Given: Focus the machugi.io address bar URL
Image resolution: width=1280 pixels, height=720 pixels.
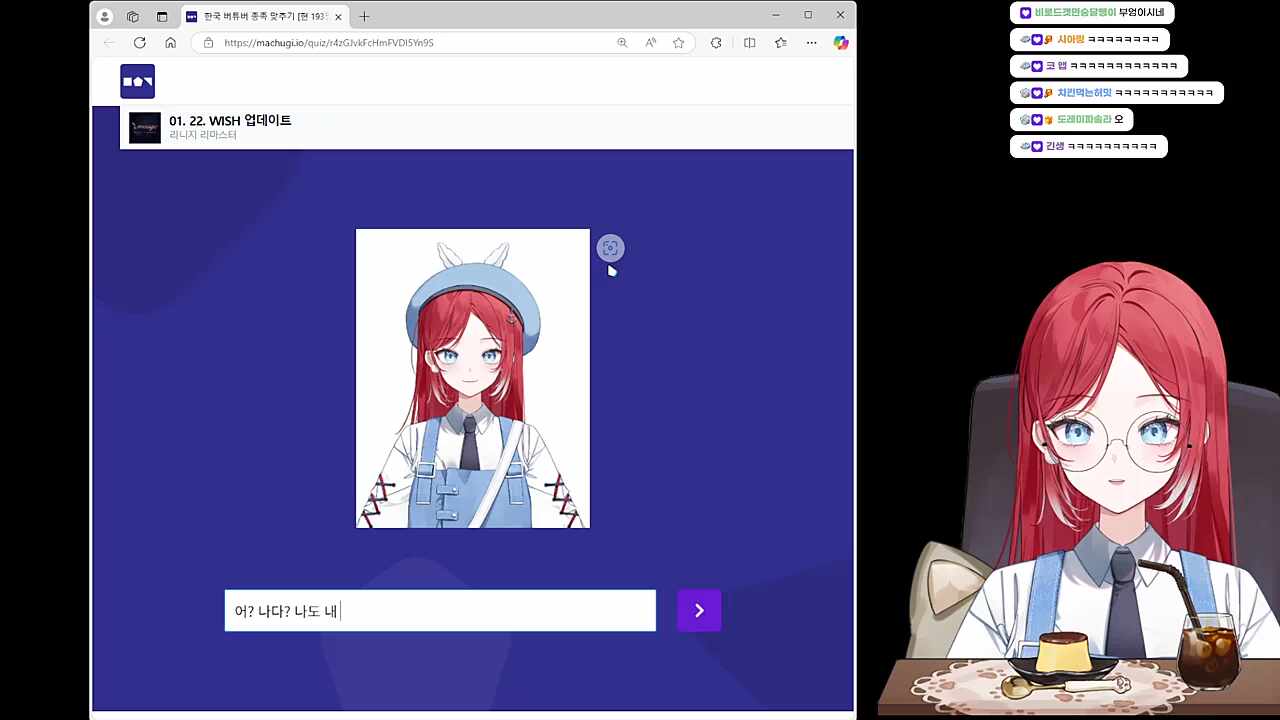Looking at the screenshot, I should (329, 43).
